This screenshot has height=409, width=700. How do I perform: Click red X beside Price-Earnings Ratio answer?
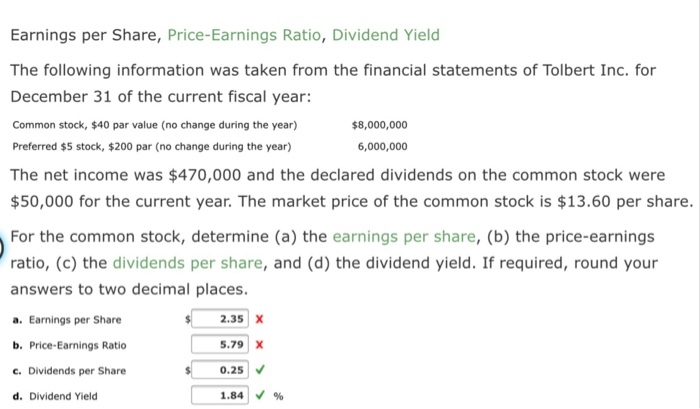259,345
